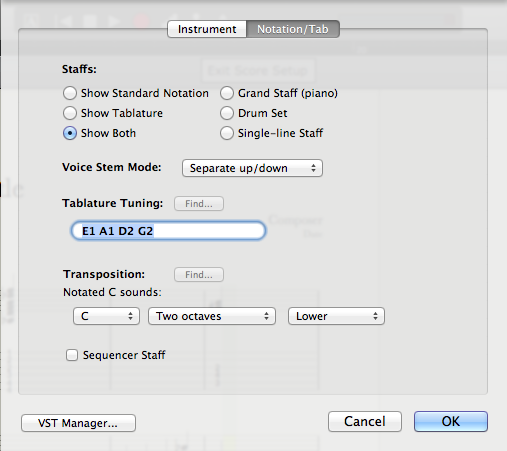This screenshot has width=507, height=451.
Task: Select Show Standard Notation radio button
Action: click(70, 93)
